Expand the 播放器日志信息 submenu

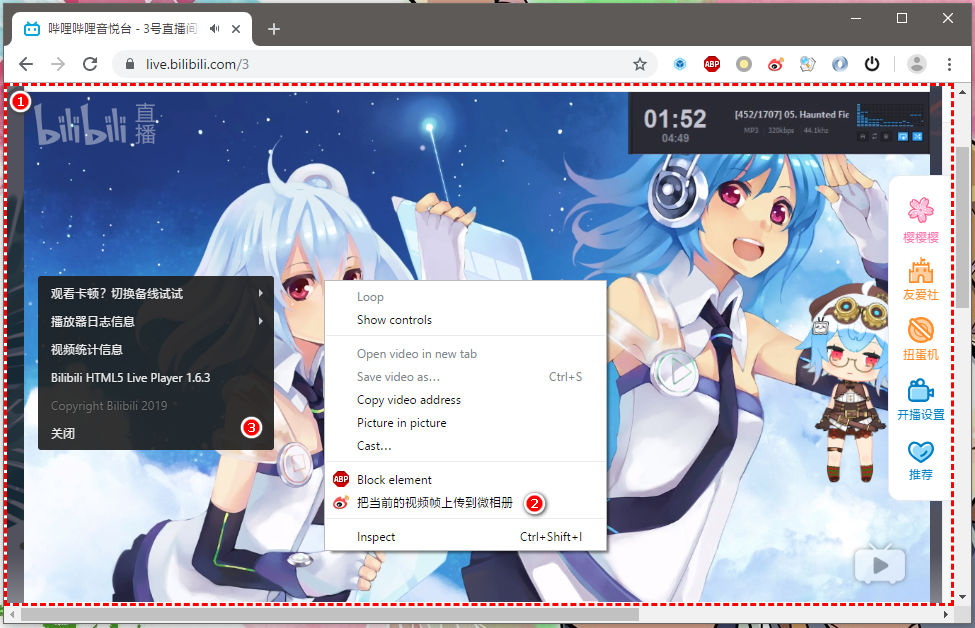coord(155,321)
